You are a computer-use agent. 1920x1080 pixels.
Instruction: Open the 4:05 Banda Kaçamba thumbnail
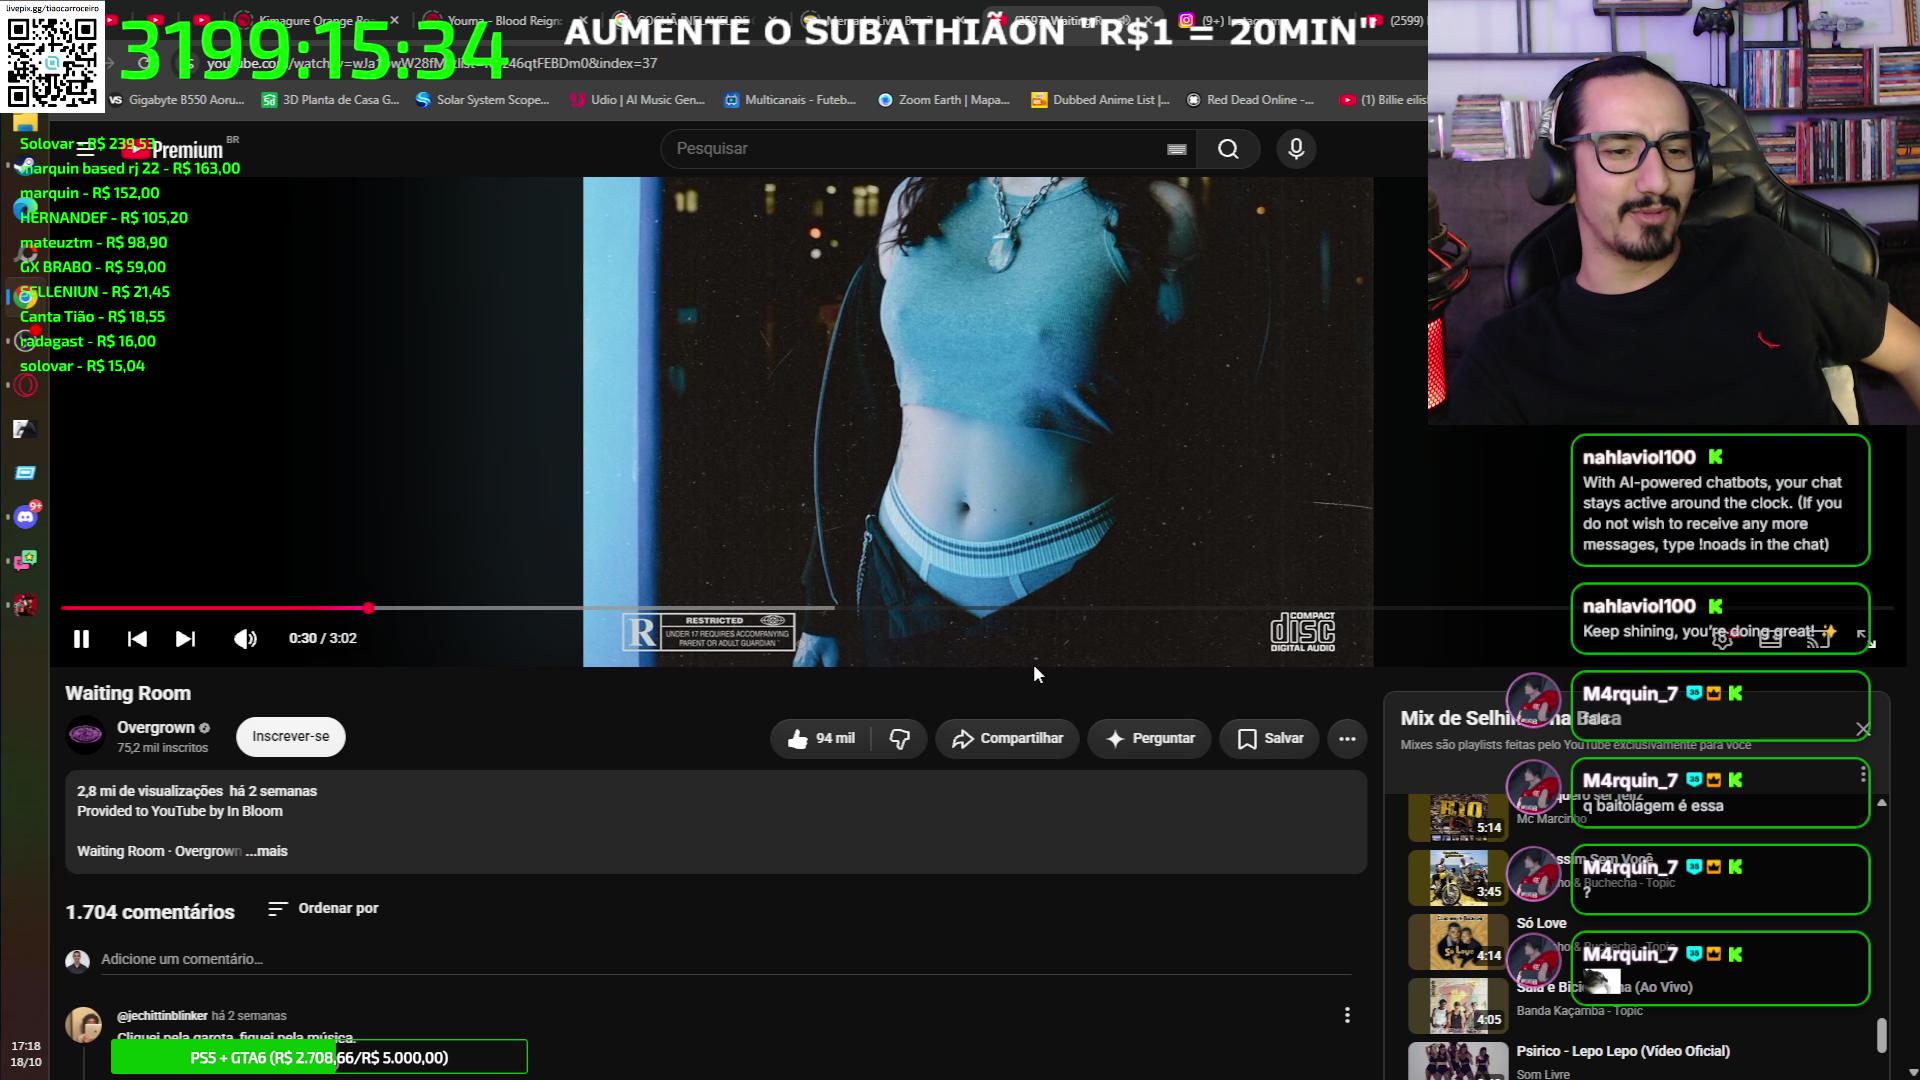1458,1006
